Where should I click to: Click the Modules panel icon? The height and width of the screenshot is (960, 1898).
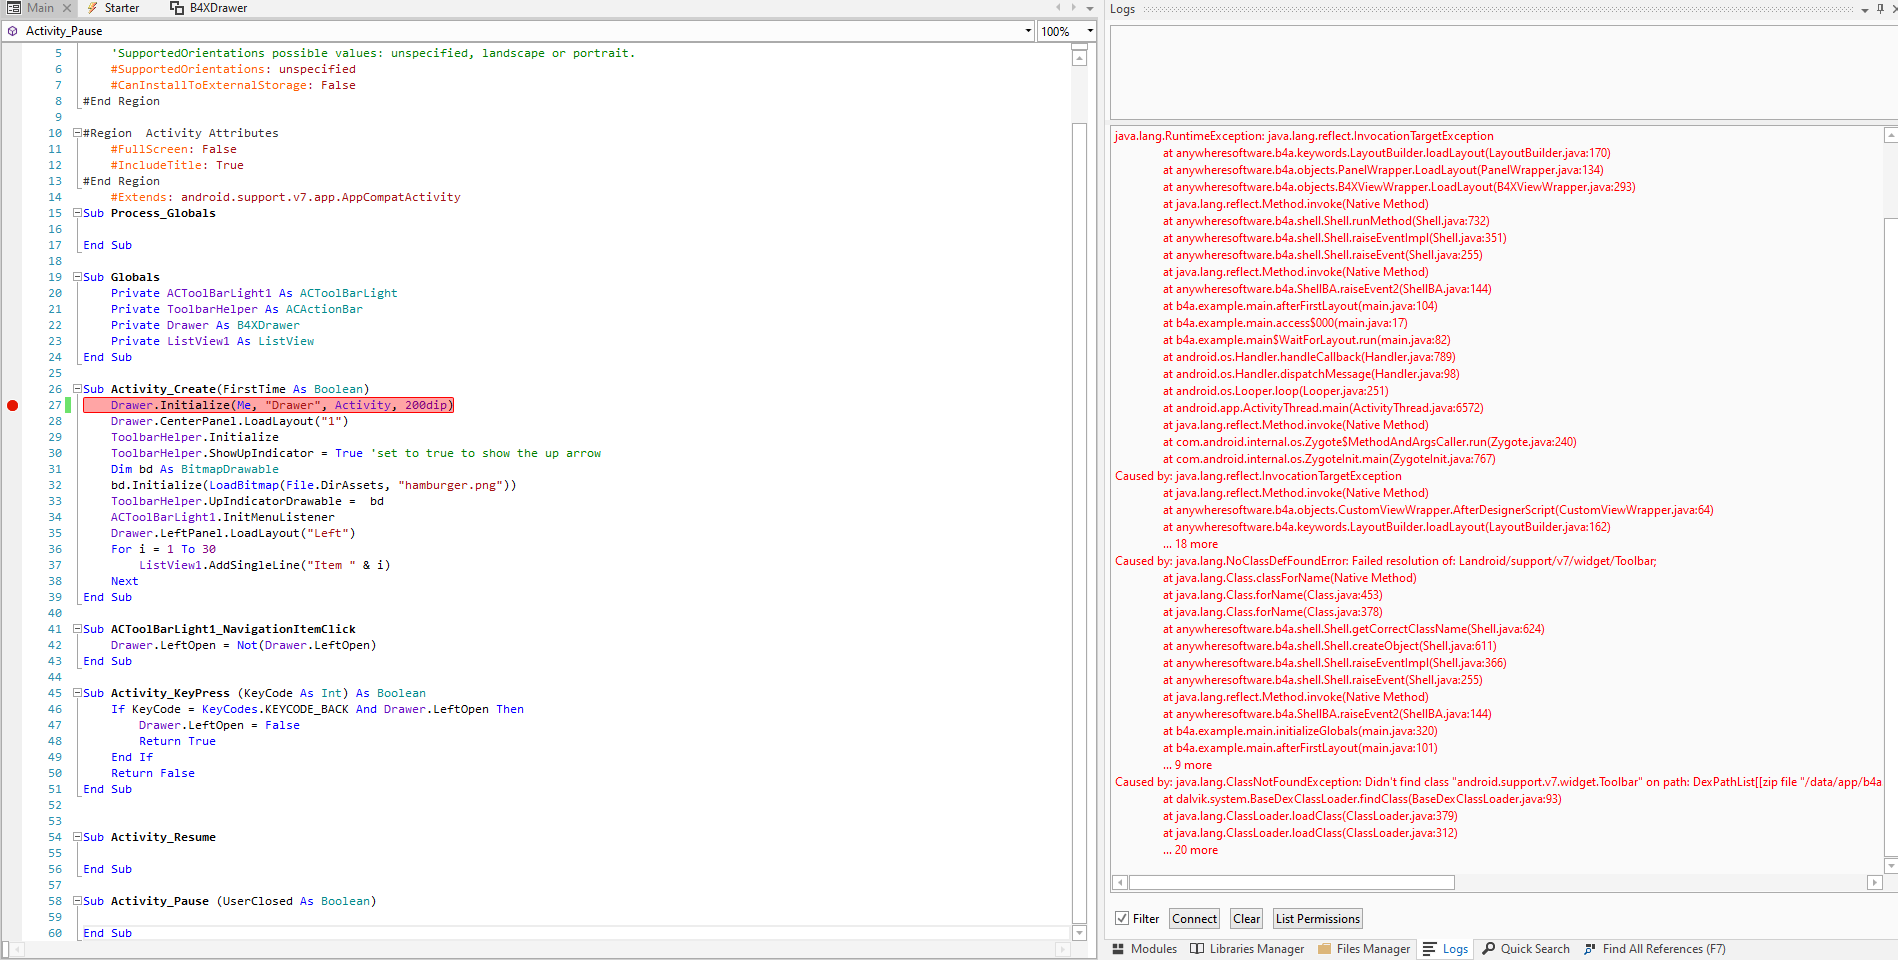1119,949
